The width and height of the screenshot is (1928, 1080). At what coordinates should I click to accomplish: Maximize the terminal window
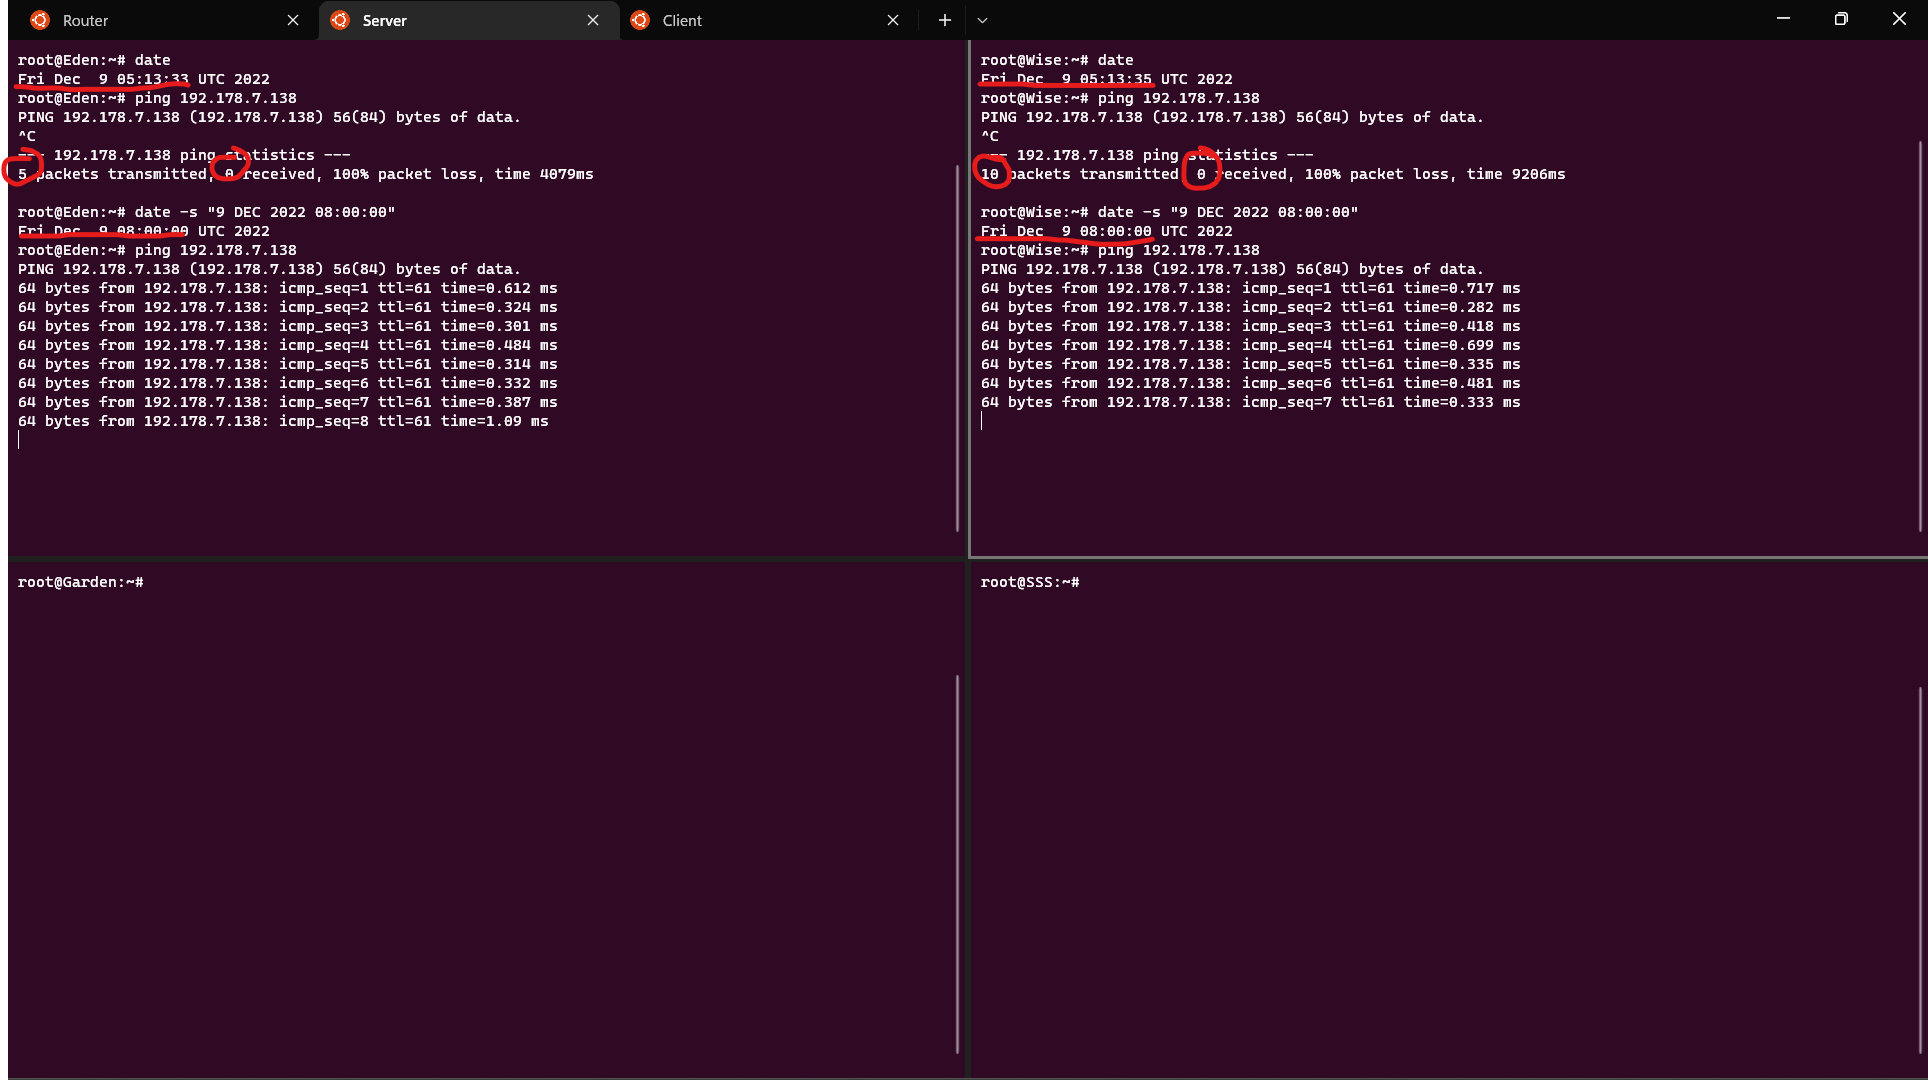1841,18
